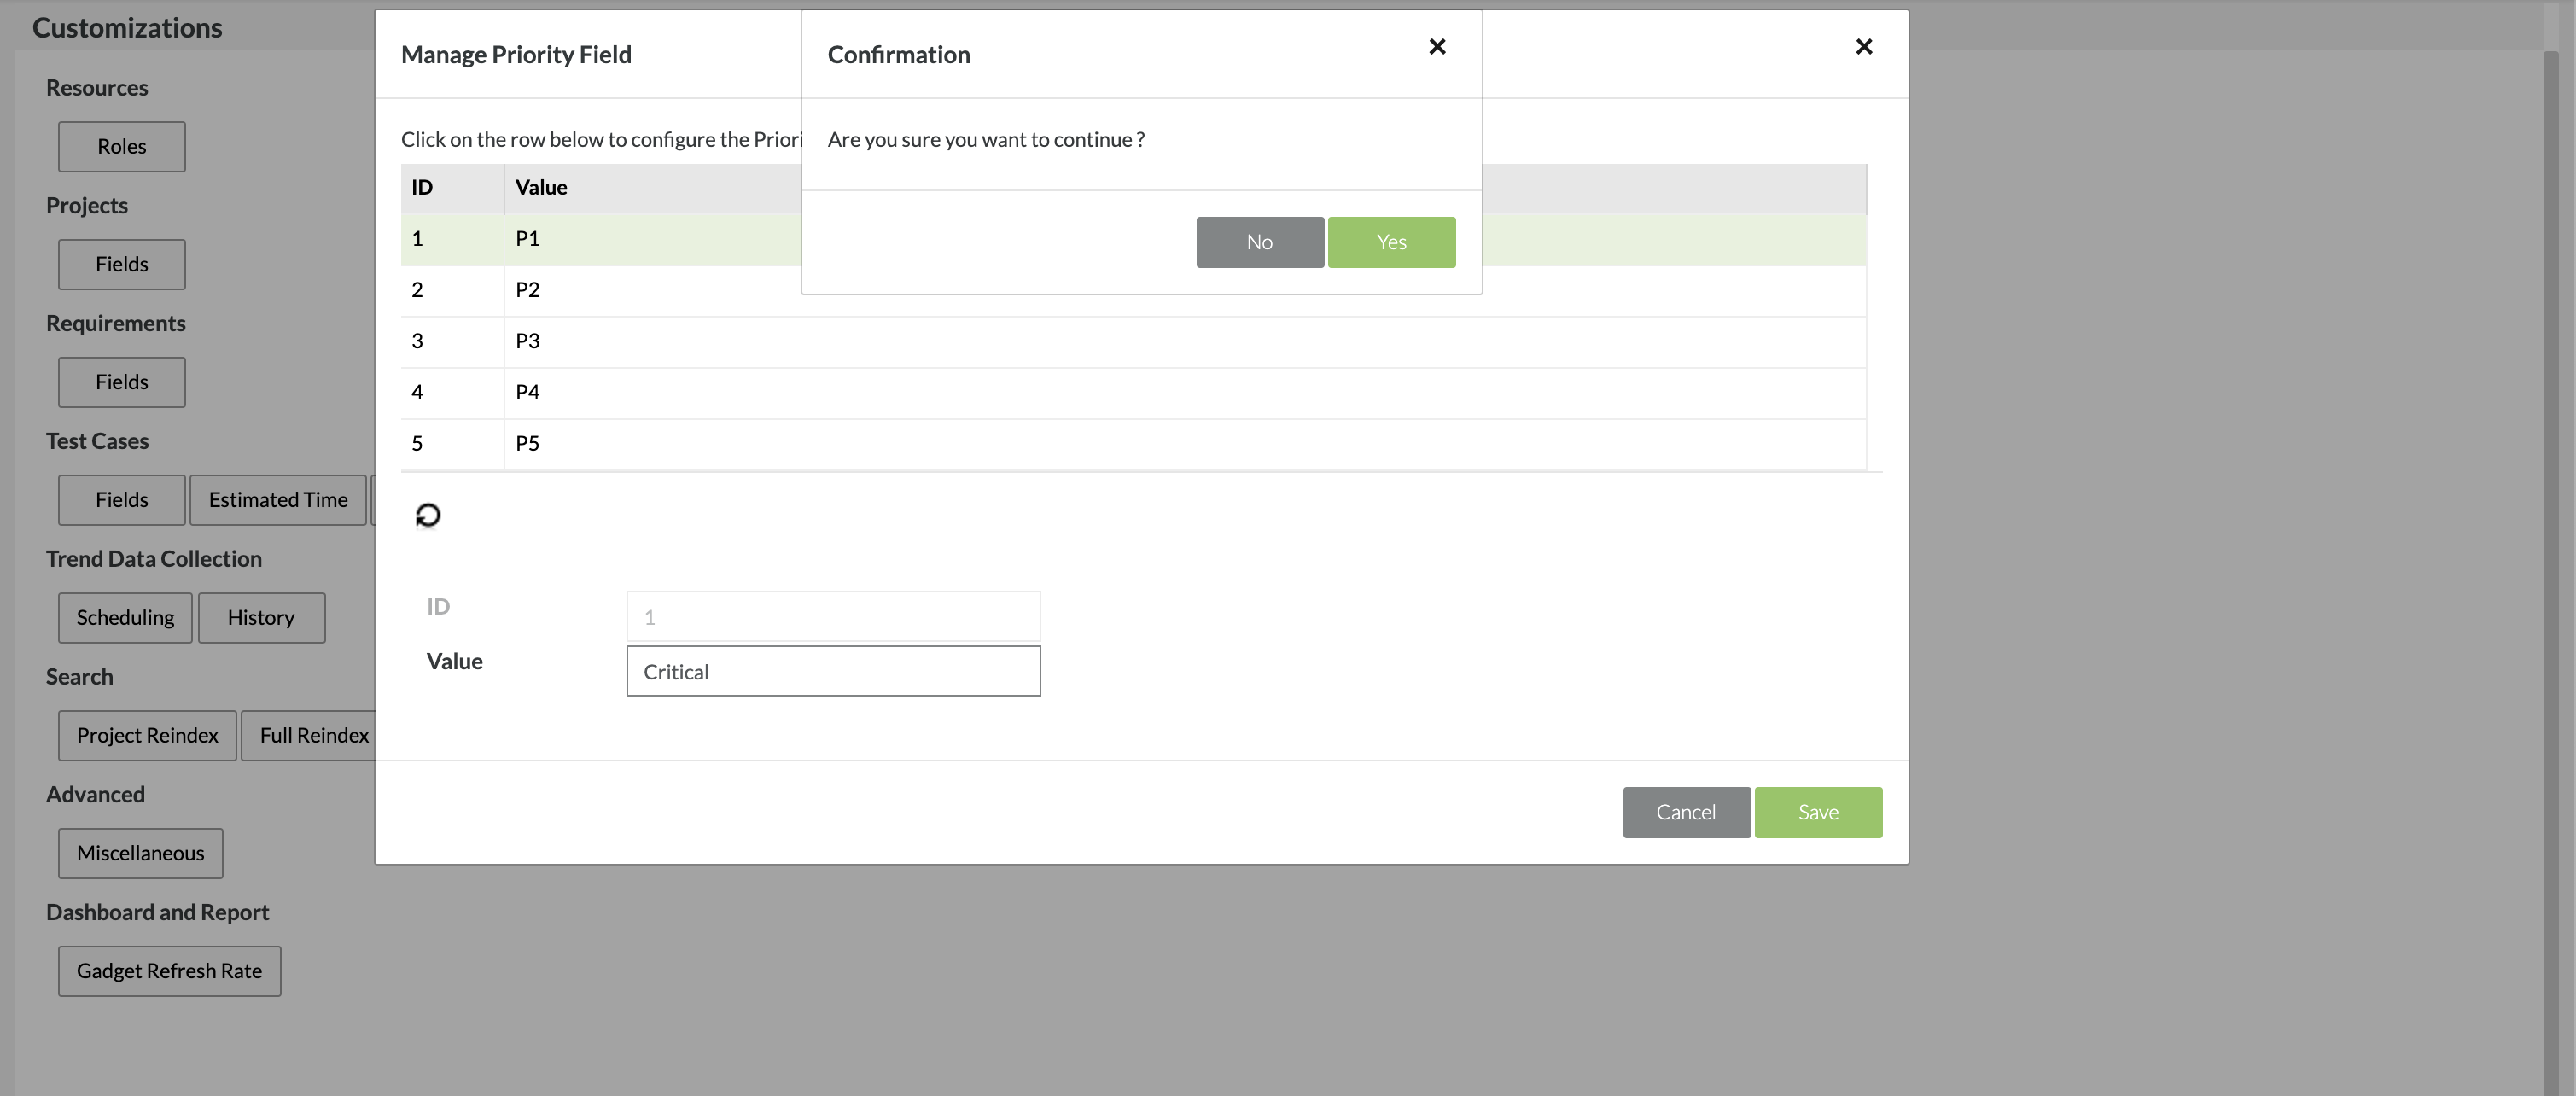Cancel the priority field edits
The image size is (2576, 1096).
point(1686,812)
